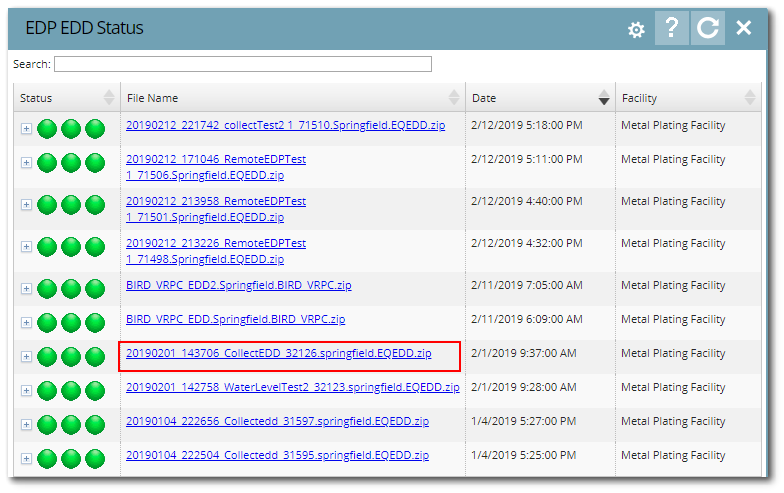
Task: Open BIRD_VRPC_EDD2.Springfield.BIRD_VRPC.zip link
Action: (238, 286)
